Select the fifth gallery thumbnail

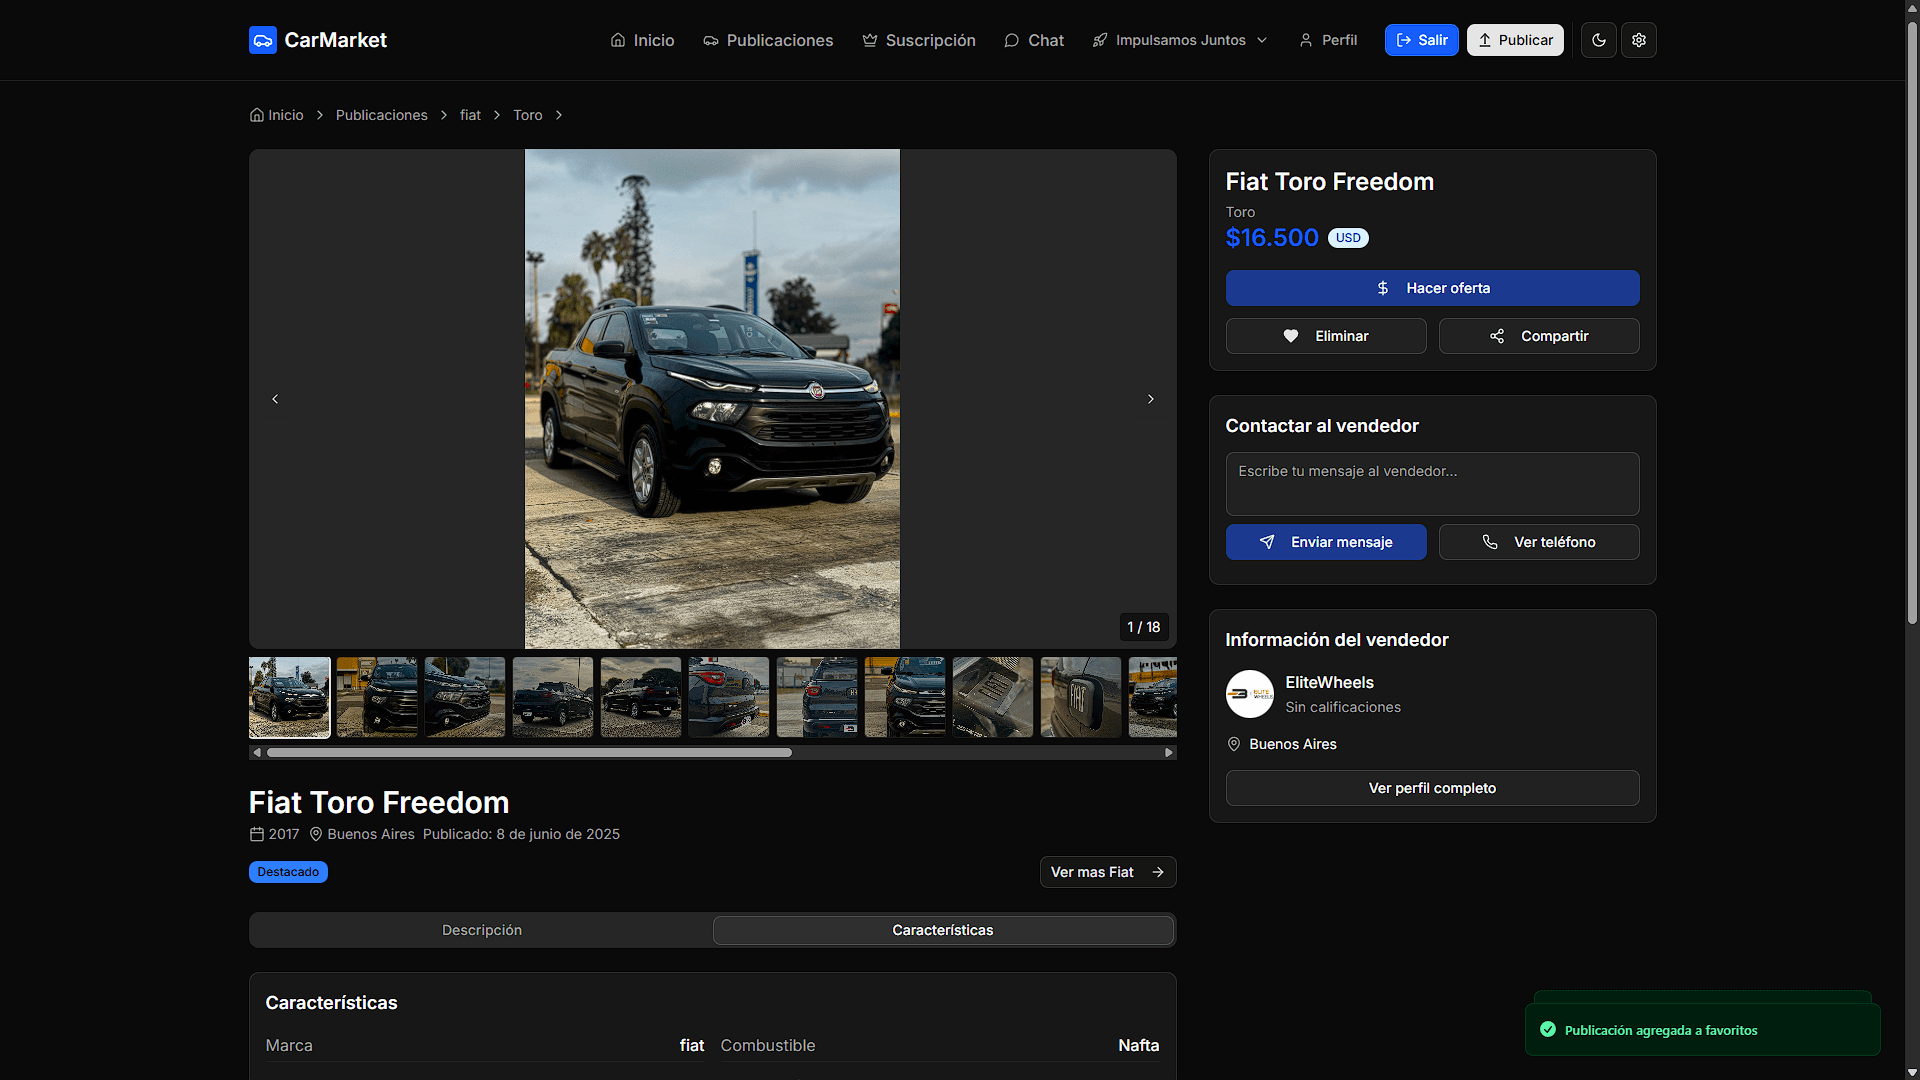[x=641, y=697]
